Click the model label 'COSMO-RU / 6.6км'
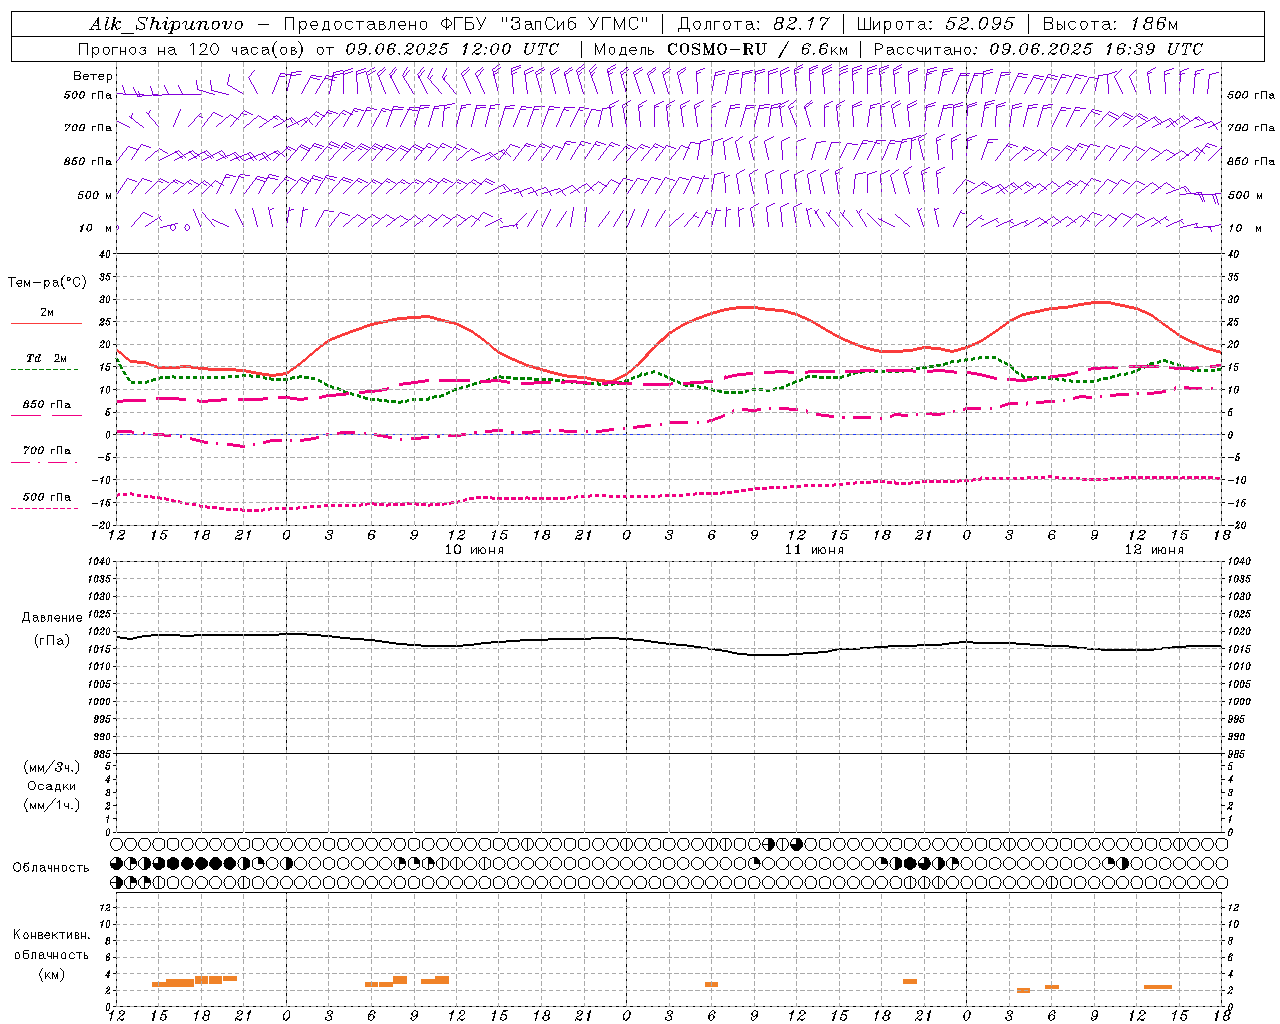 coord(757,49)
